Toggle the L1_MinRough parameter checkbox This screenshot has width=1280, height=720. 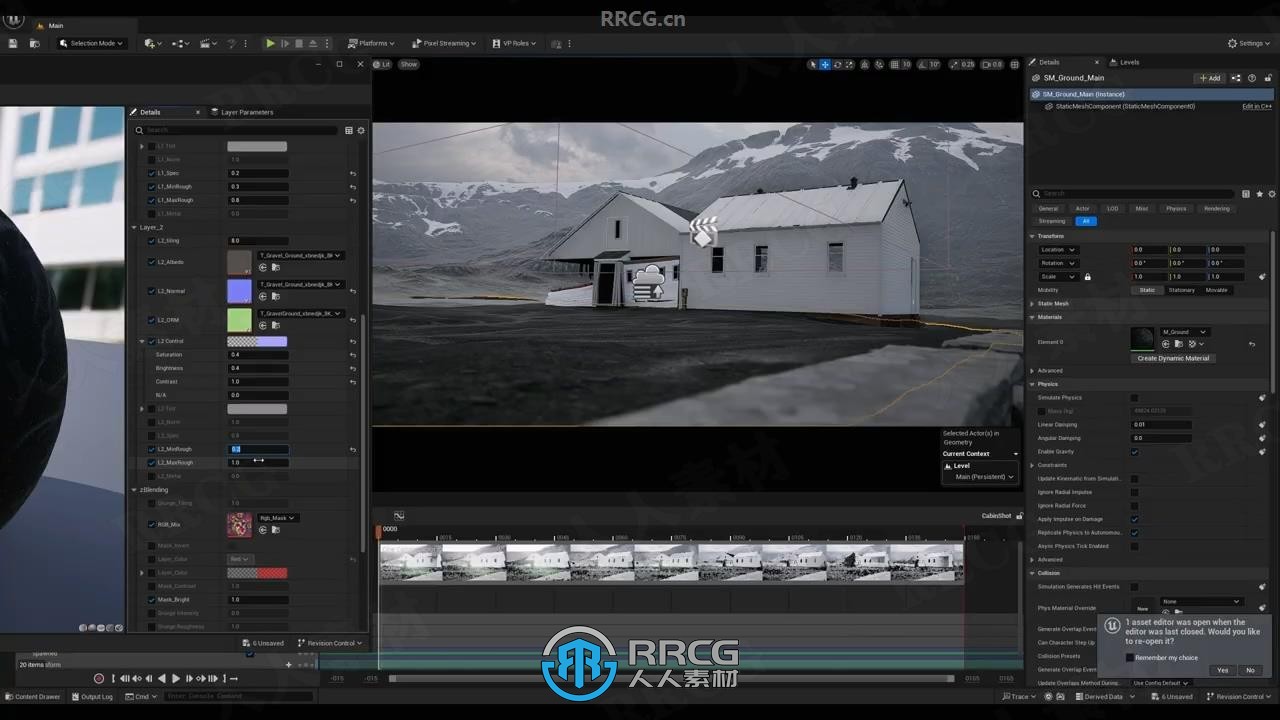[x=152, y=186]
